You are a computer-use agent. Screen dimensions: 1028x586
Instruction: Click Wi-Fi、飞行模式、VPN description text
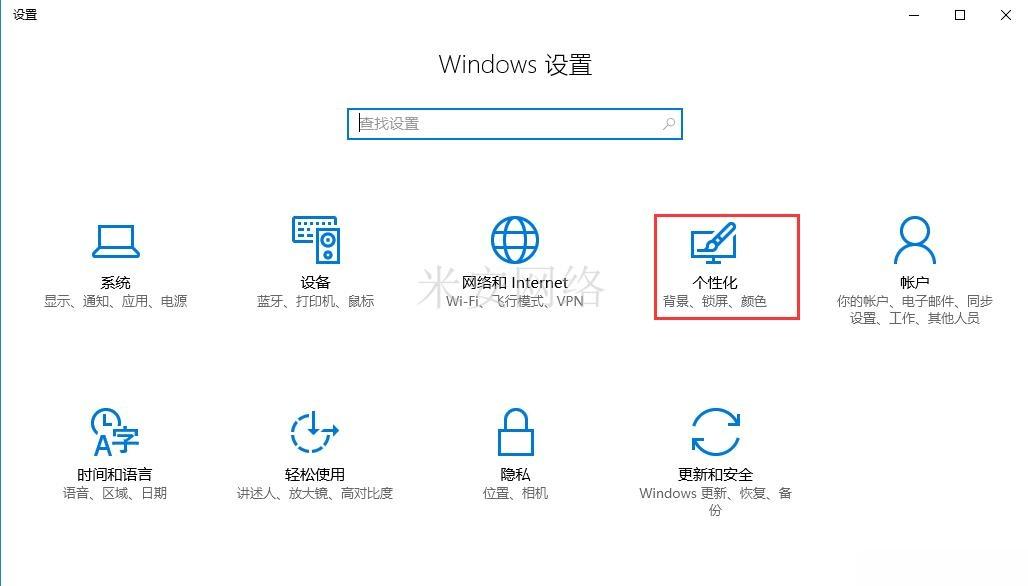(x=515, y=302)
